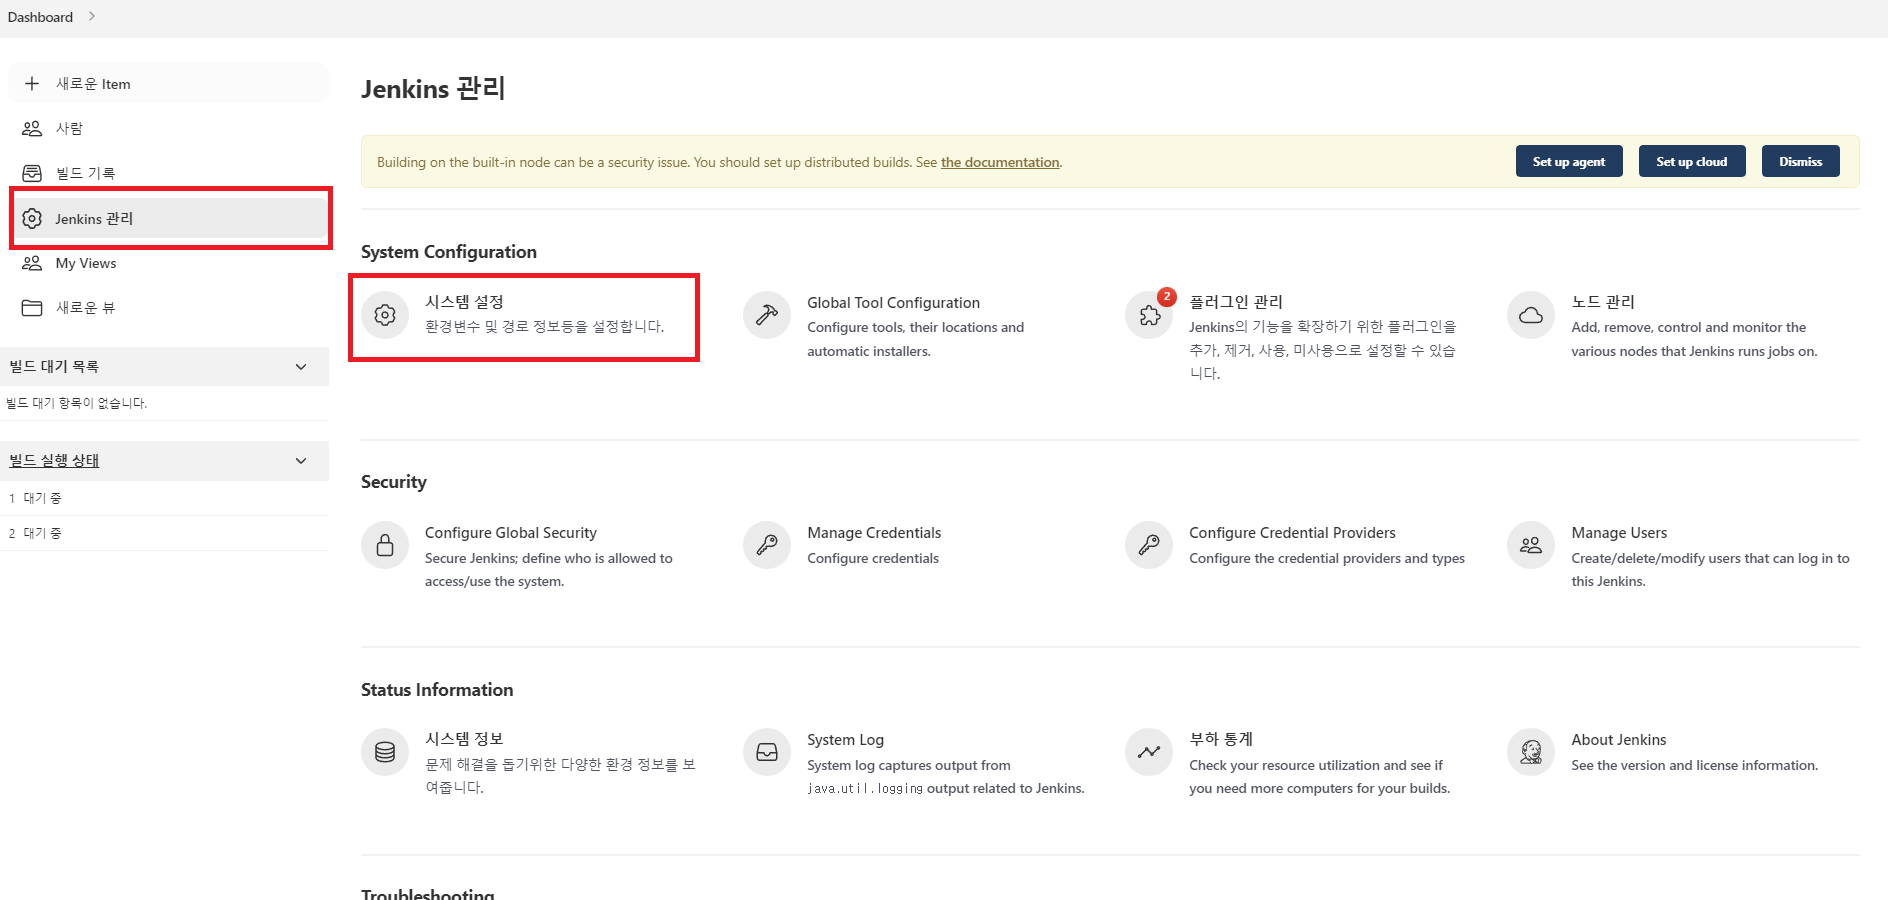Open the About Jenkins title link
The image size is (1888, 900).
pyautogui.click(x=1618, y=740)
